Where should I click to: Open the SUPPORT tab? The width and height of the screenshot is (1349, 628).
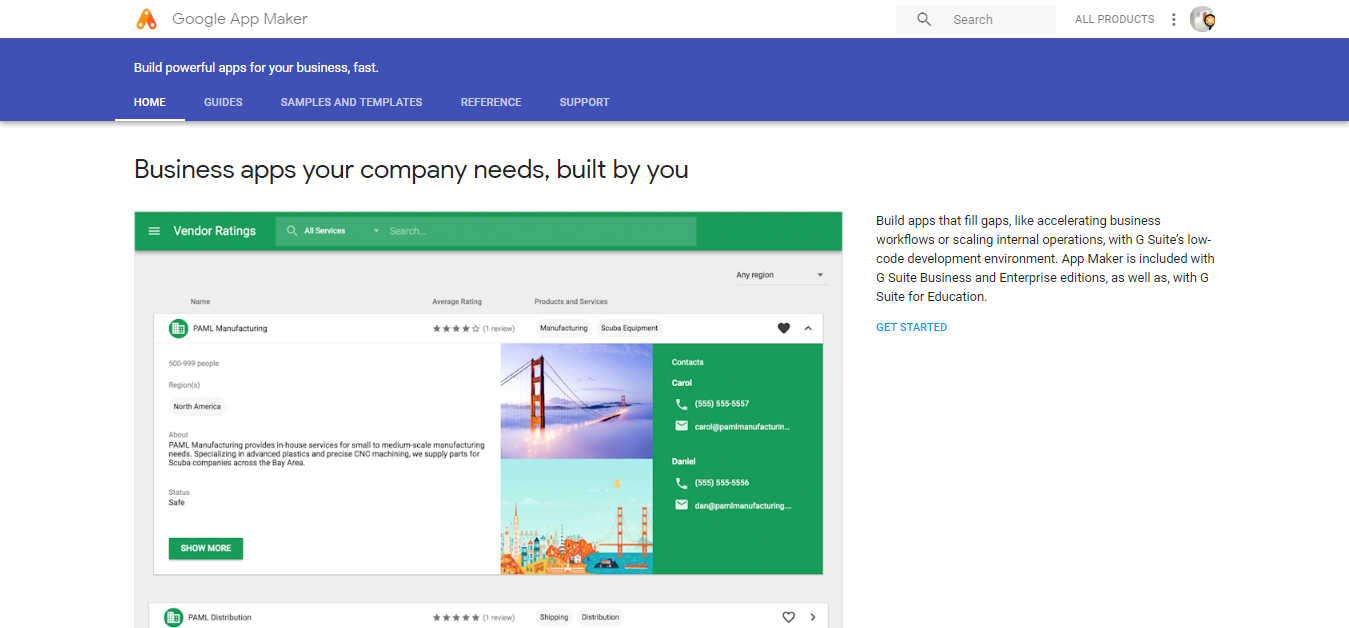coord(584,102)
